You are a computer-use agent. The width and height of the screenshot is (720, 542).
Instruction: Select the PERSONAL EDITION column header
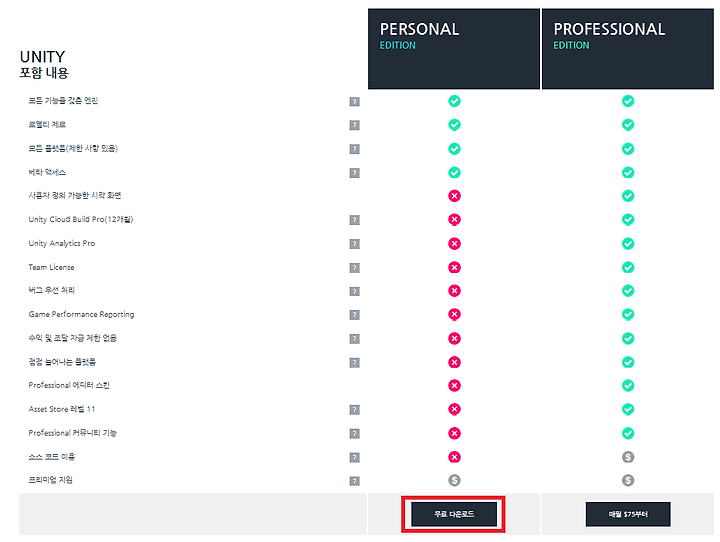tap(454, 49)
